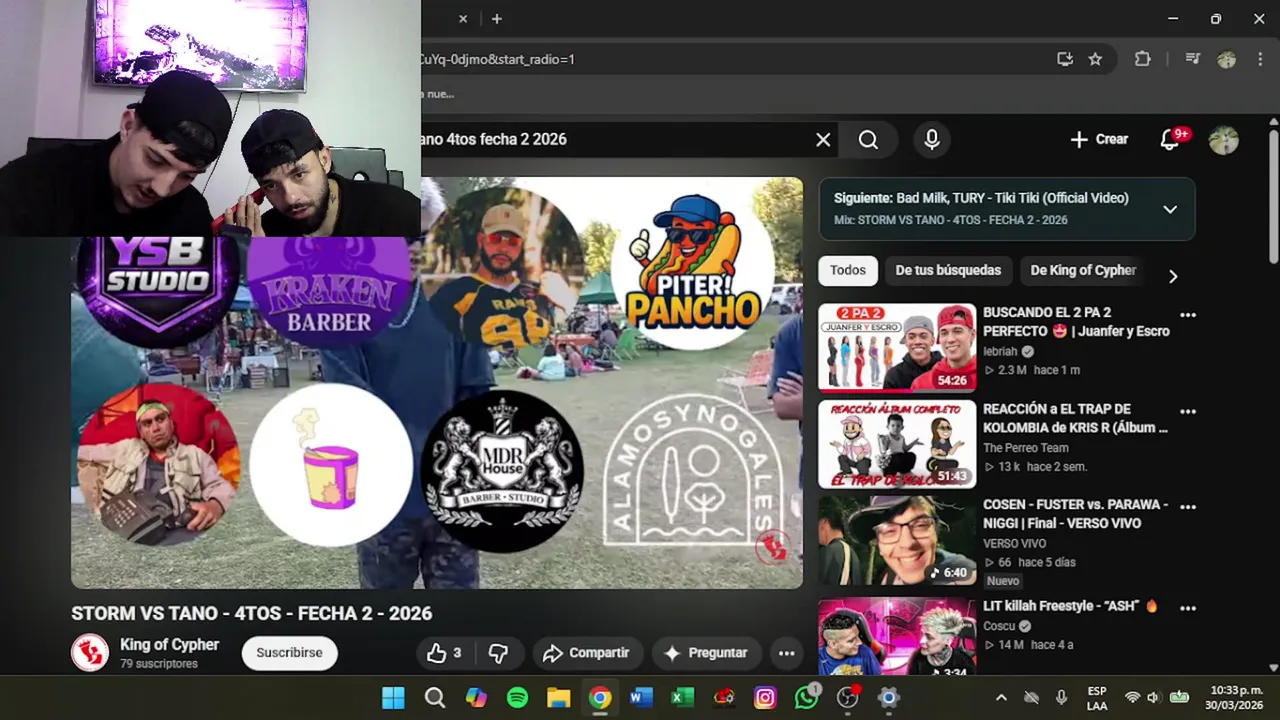Open VERSO VIVO channel name

click(x=1014, y=544)
